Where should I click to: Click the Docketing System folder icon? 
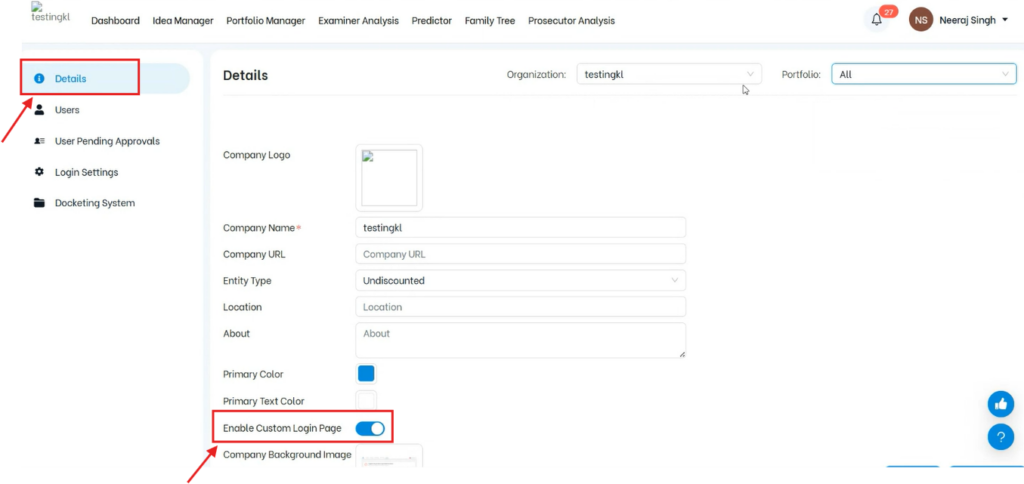point(39,203)
